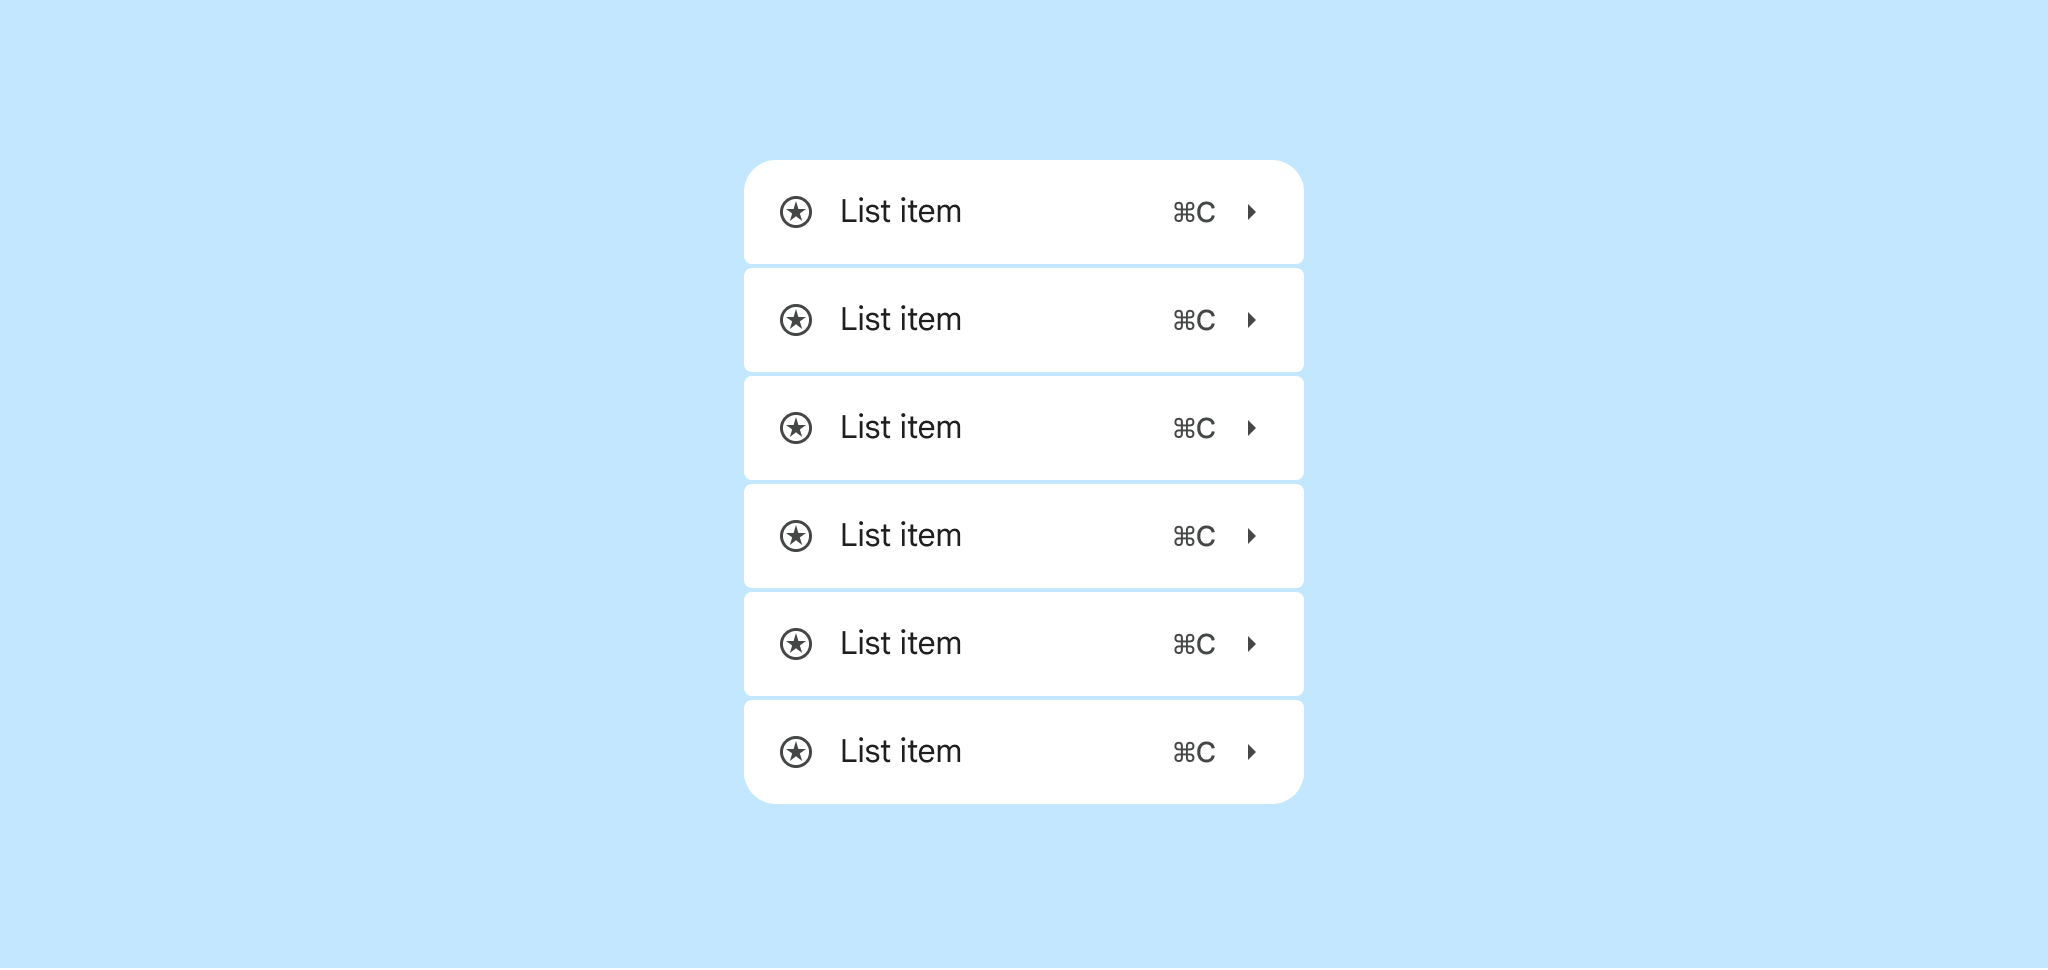This screenshot has width=2048, height=970.
Task: Click the star icon in the last list item
Action: pyautogui.click(x=796, y=752)
